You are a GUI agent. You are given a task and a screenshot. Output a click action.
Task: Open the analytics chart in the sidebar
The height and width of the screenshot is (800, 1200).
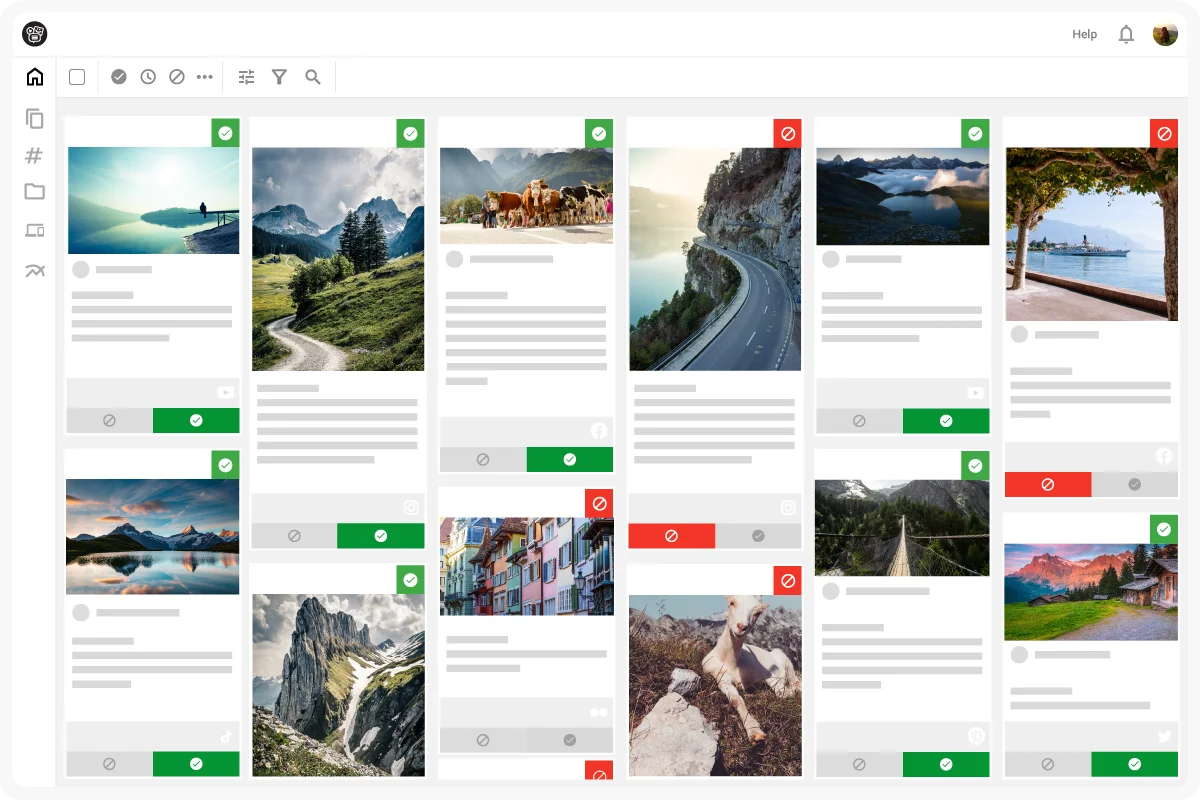(35, 270)
